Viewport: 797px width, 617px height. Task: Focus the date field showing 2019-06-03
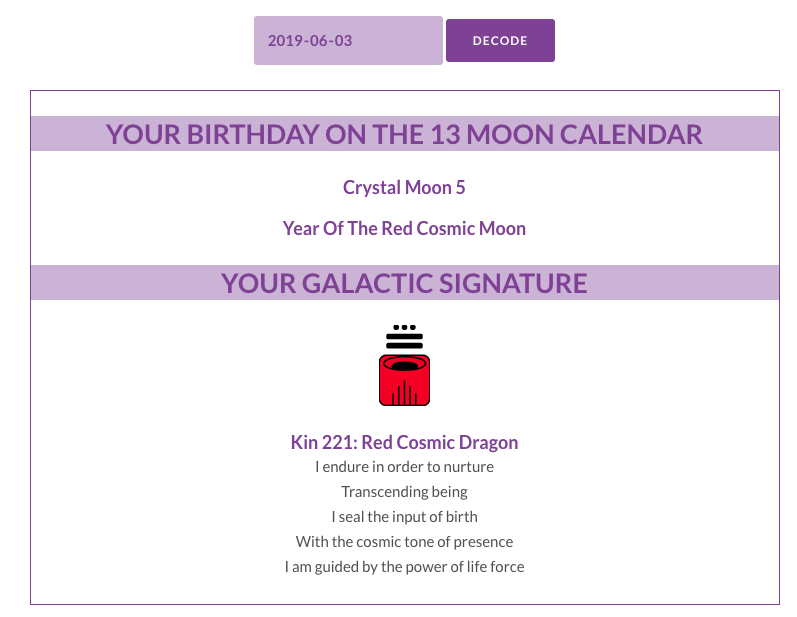point(347,41)
